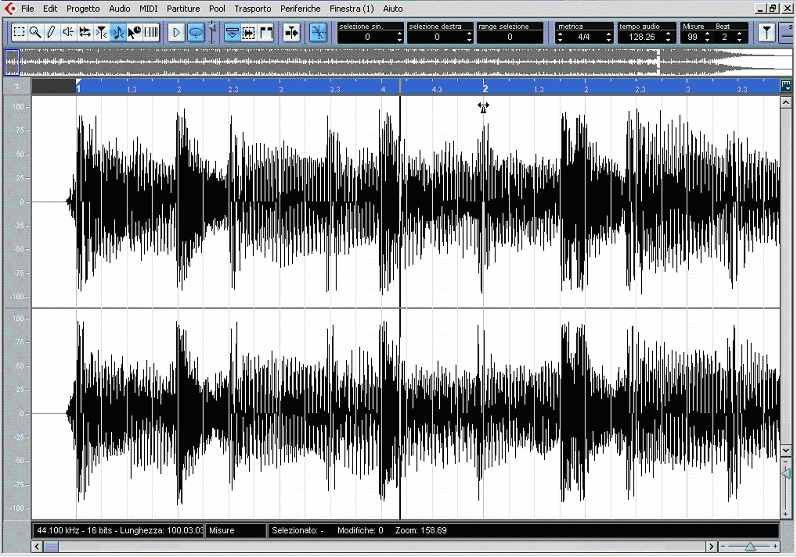Select the Draw pencil tool
The height and width of the screenshot is (557, 796).
click(51, 32)
